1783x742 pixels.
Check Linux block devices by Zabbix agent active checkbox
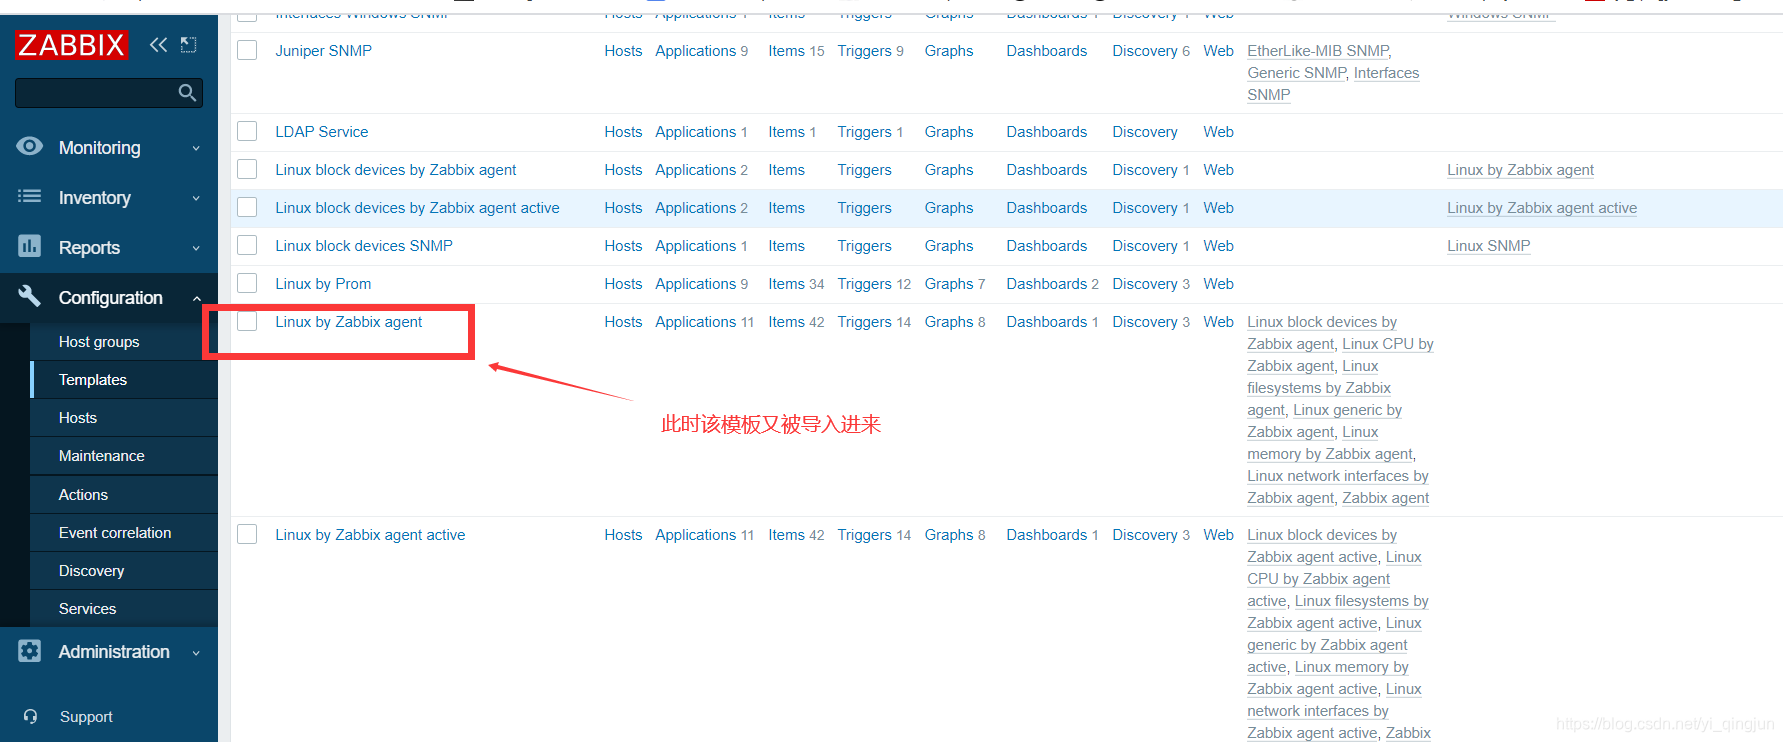[247, 207]
